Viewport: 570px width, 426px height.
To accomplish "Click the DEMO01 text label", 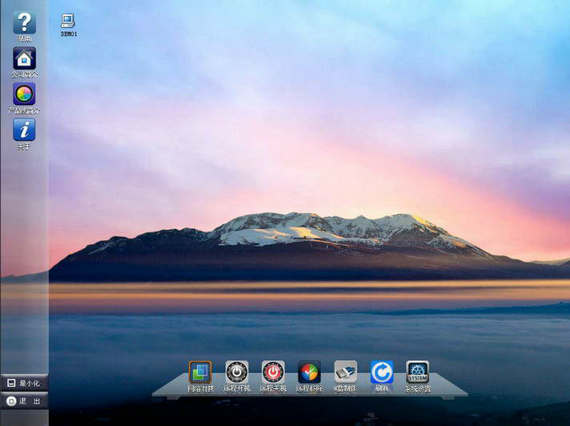I will point(69,34).
